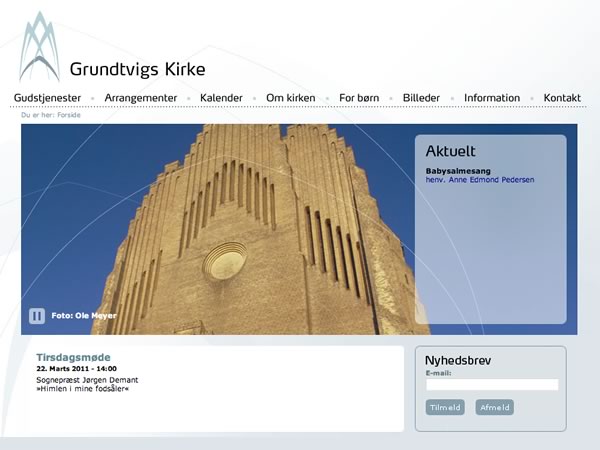Viewport: 600px width, 450px height.
Task: Click the Aktuelt panel heading
Action: click(x=450, y=152)
